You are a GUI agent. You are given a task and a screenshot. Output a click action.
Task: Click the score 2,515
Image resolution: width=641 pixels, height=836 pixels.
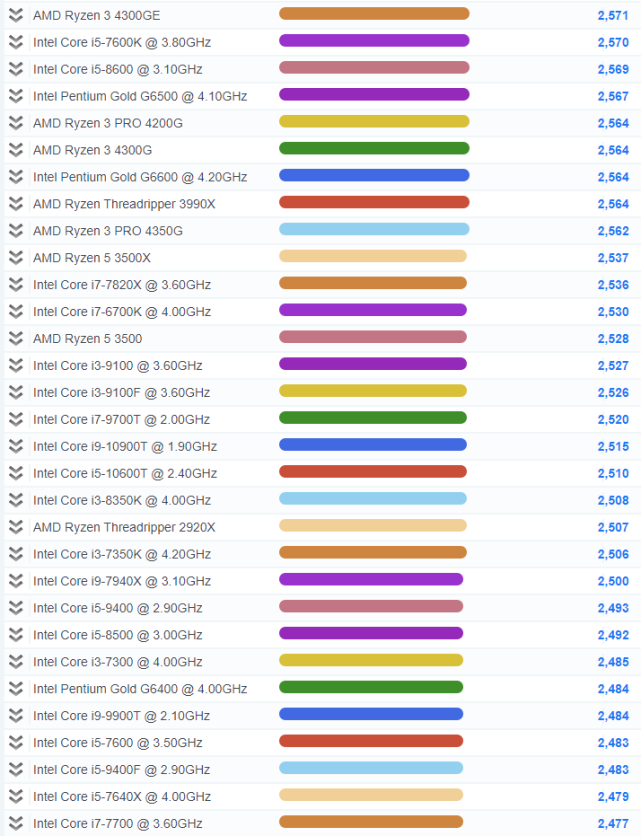point(613,446)
